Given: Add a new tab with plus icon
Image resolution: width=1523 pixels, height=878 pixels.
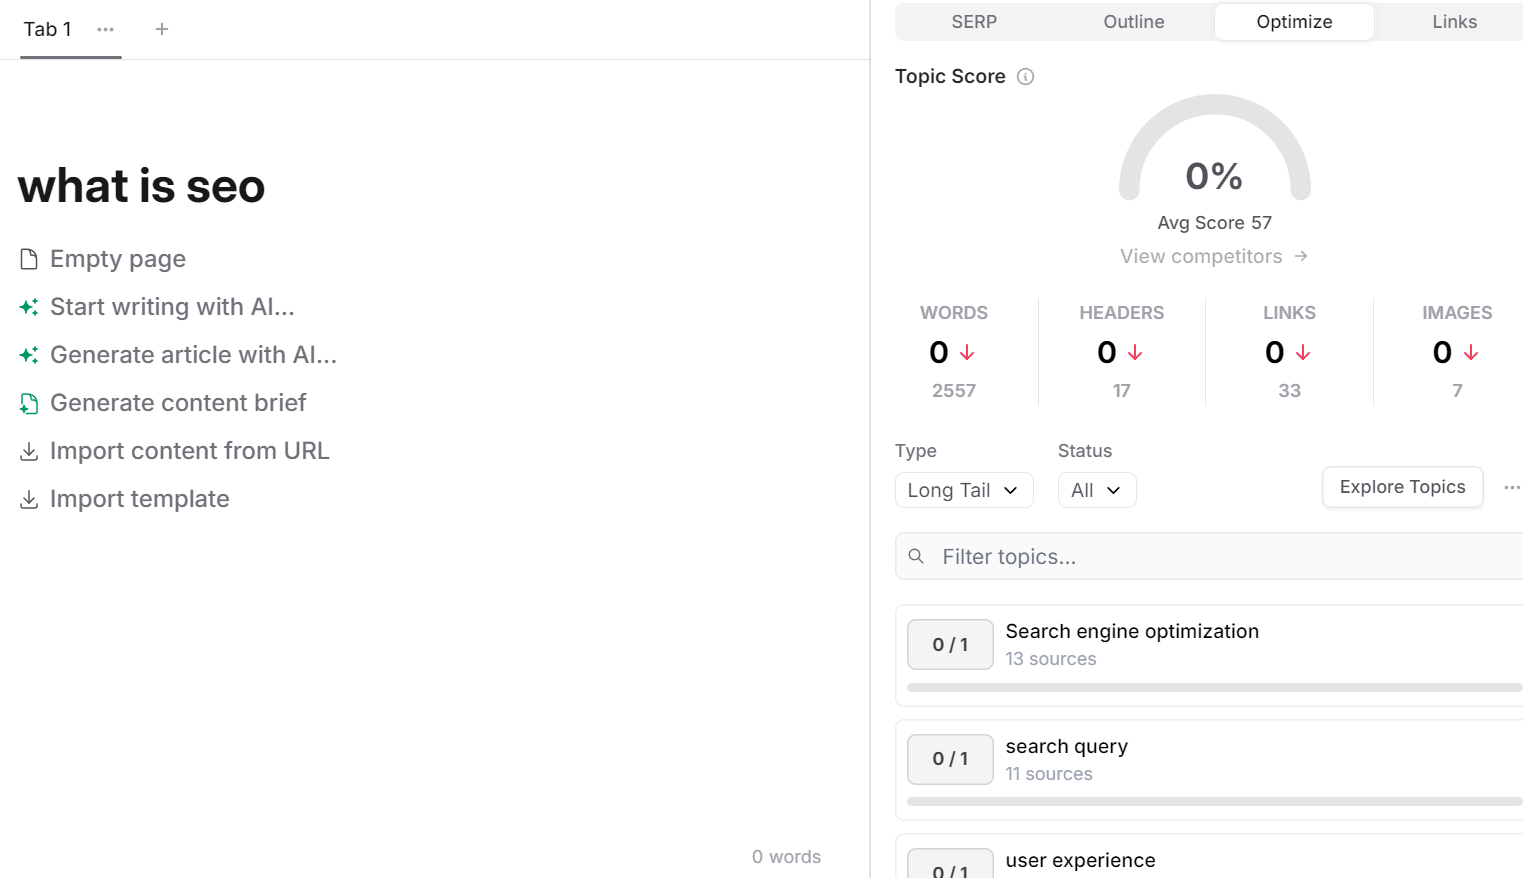Looking at the screenshot, I should 162,29.
